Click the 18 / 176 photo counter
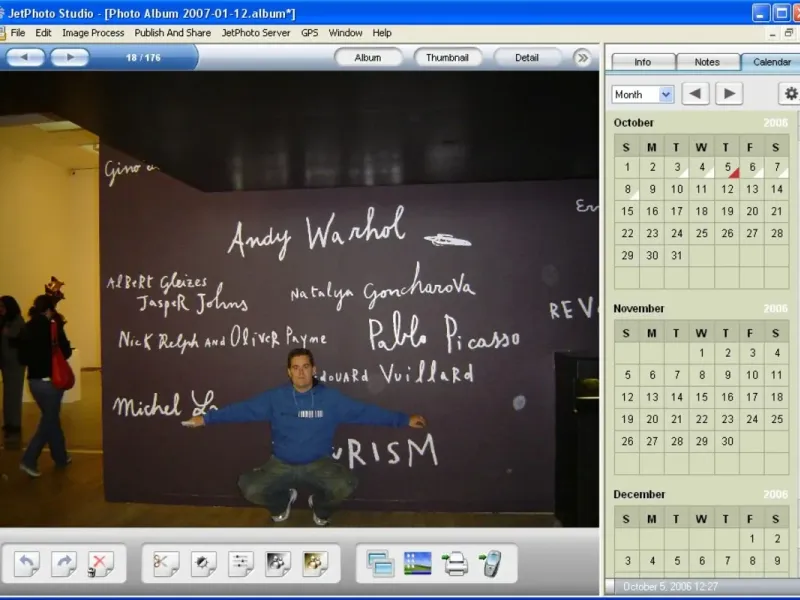Image resolution: width=800 pixels, height=600 pixels. tap(143, 58)
